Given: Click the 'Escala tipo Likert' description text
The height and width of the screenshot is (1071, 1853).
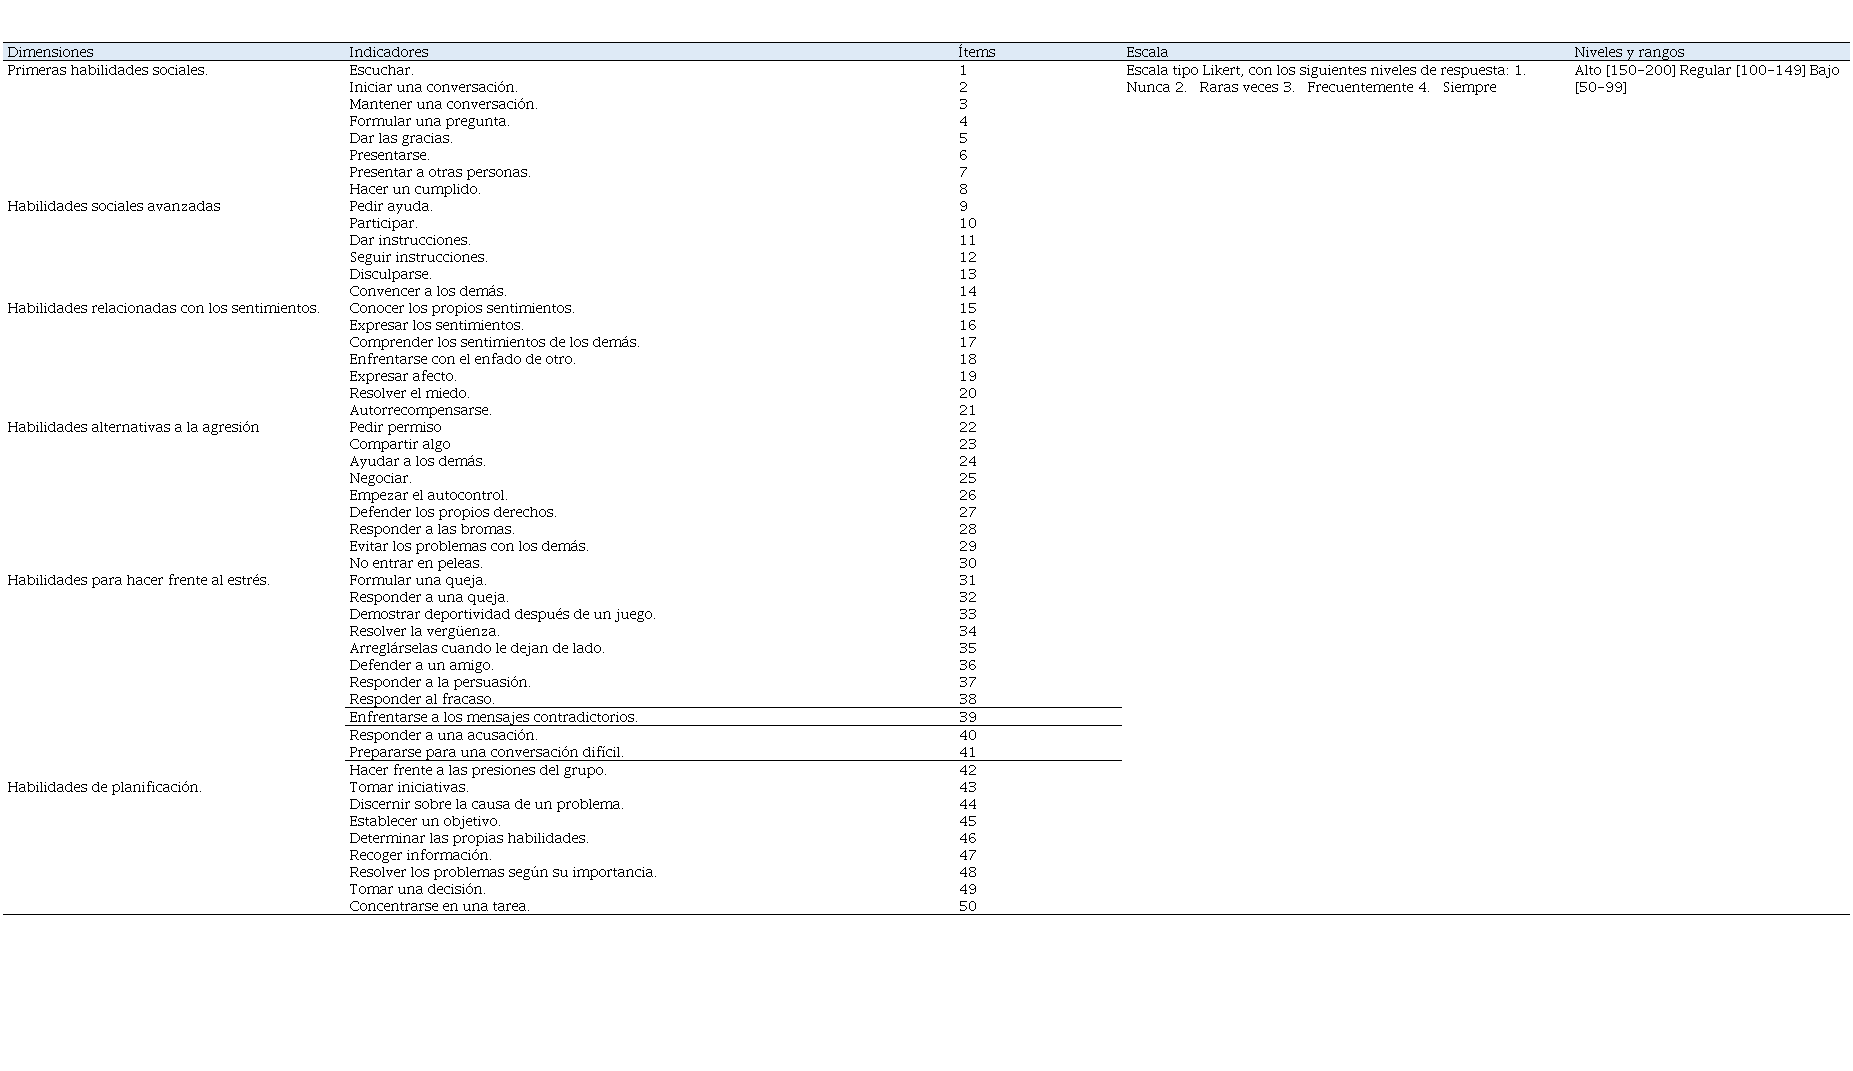Looking at the screenshot, I should 1326,78.
